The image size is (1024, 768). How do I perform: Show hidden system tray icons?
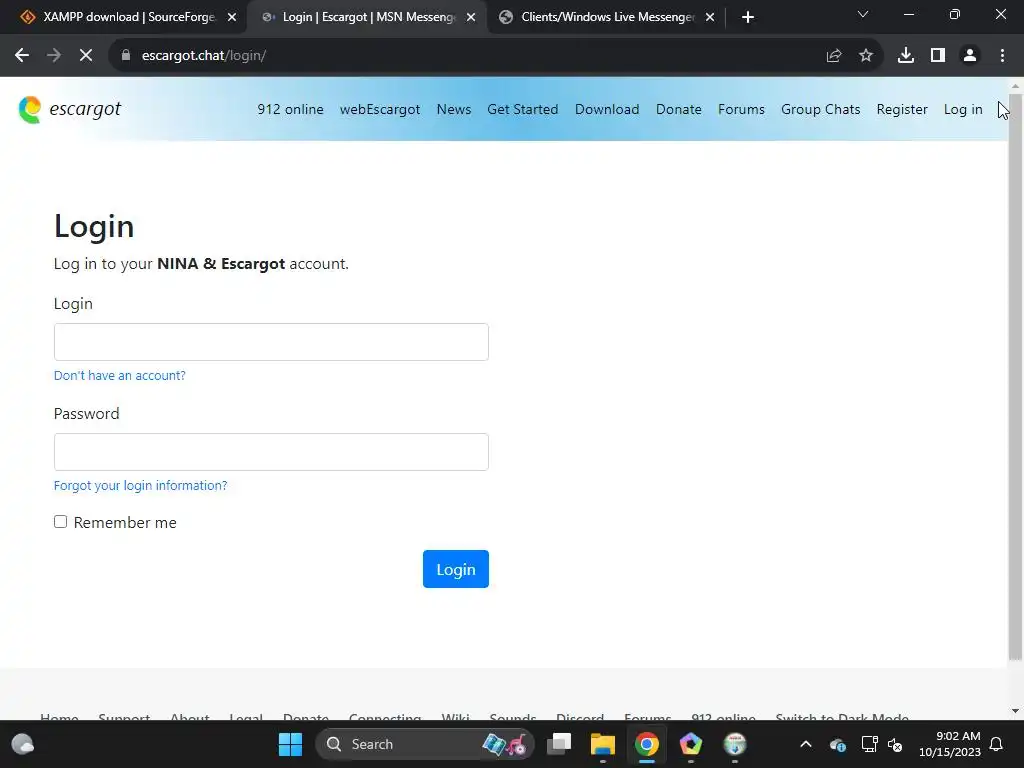[x=806, y=744]
